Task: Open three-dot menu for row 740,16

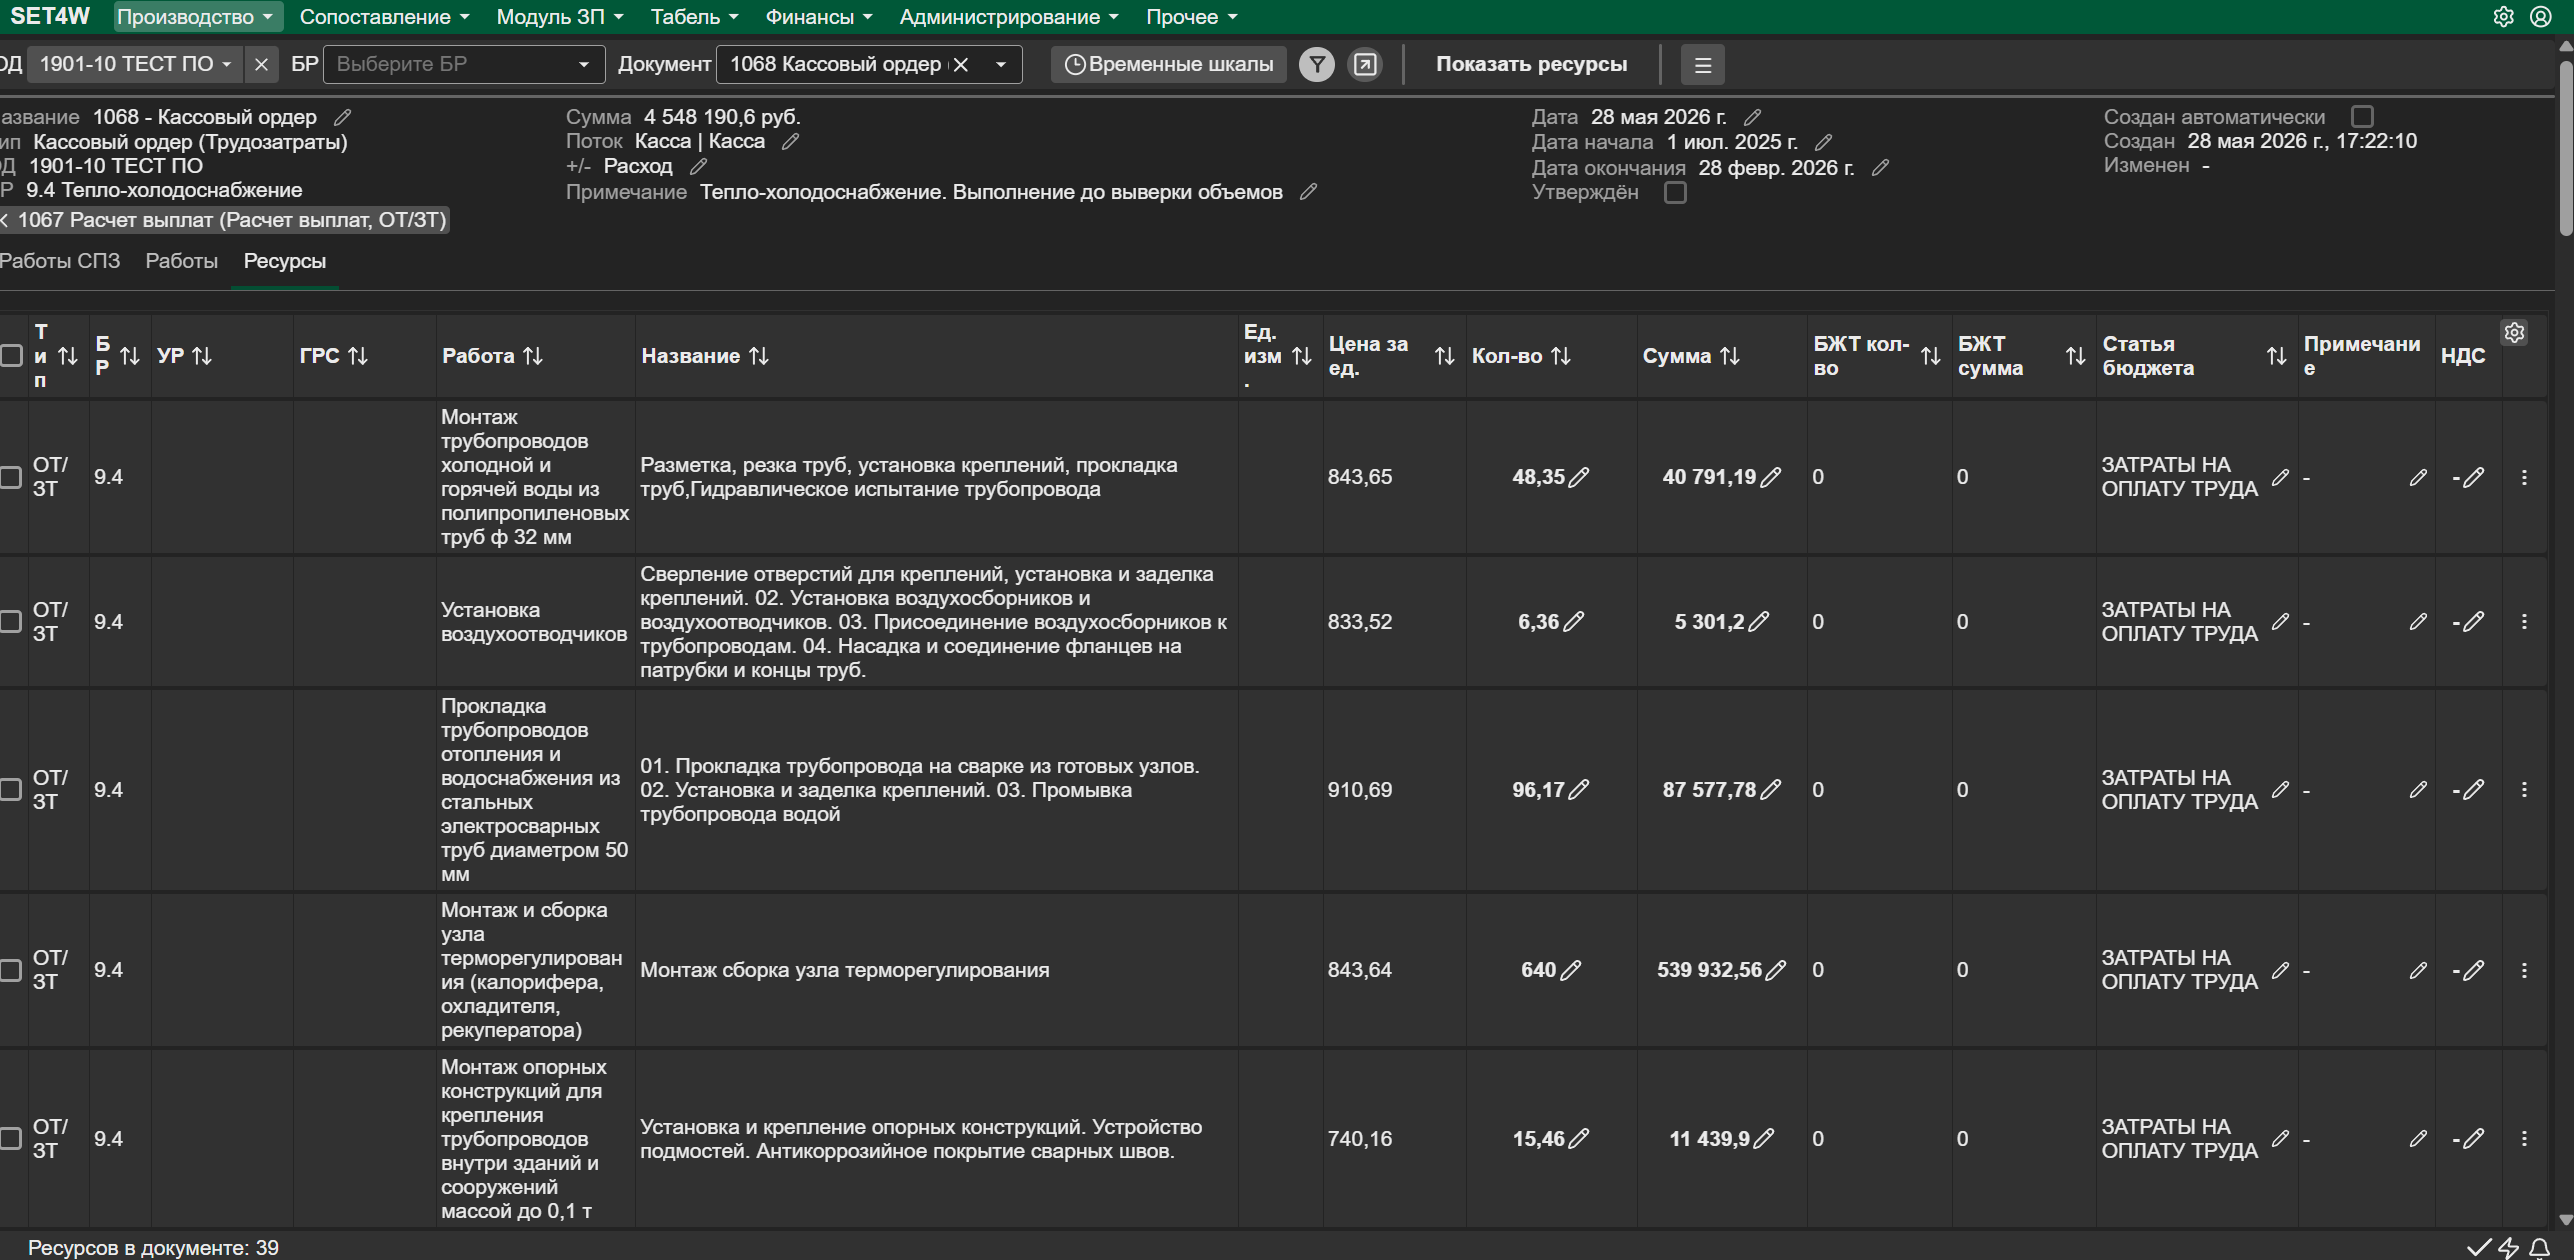Action: coord(2524,1139)
